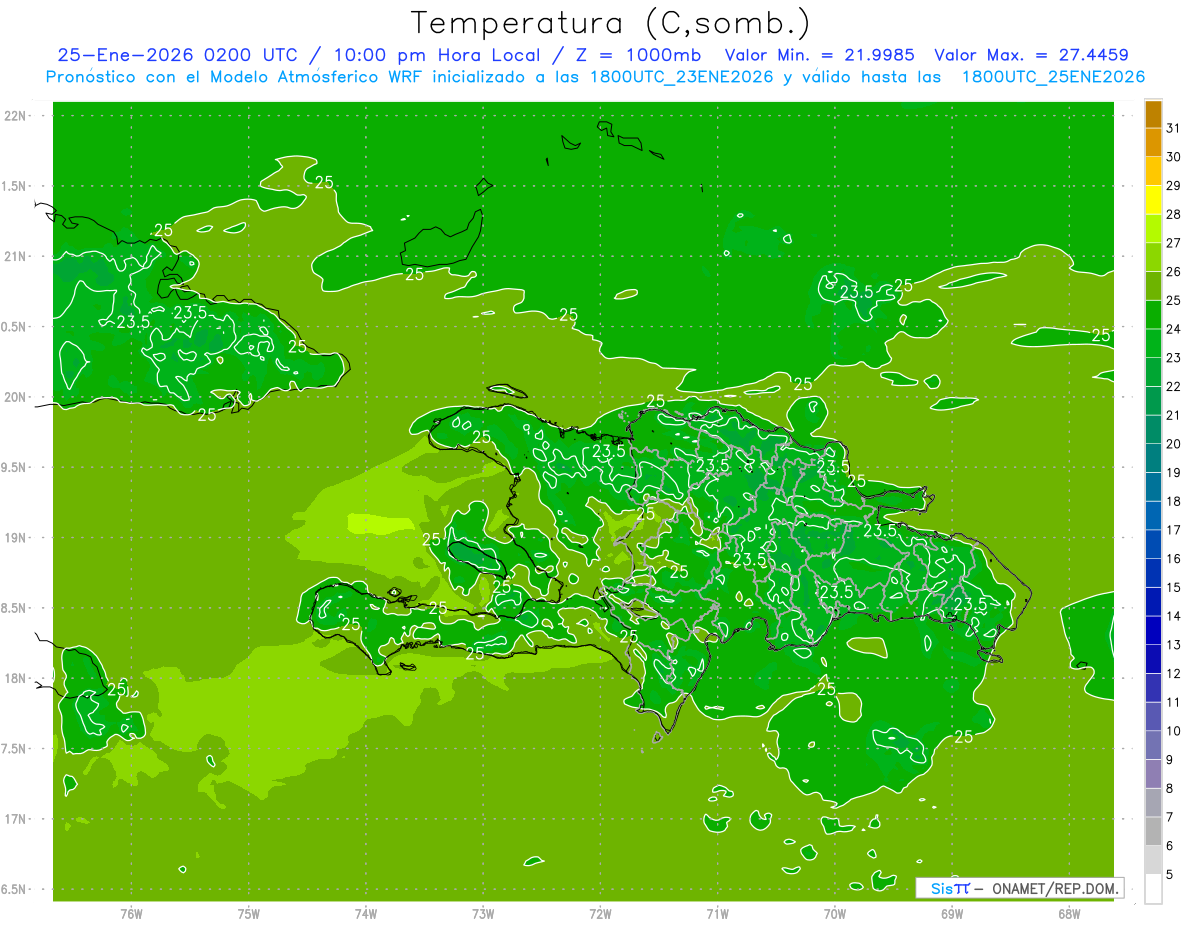
Task: Pick the teal legend swatch between 19 and 20
Action: [x=1154, y=459]
